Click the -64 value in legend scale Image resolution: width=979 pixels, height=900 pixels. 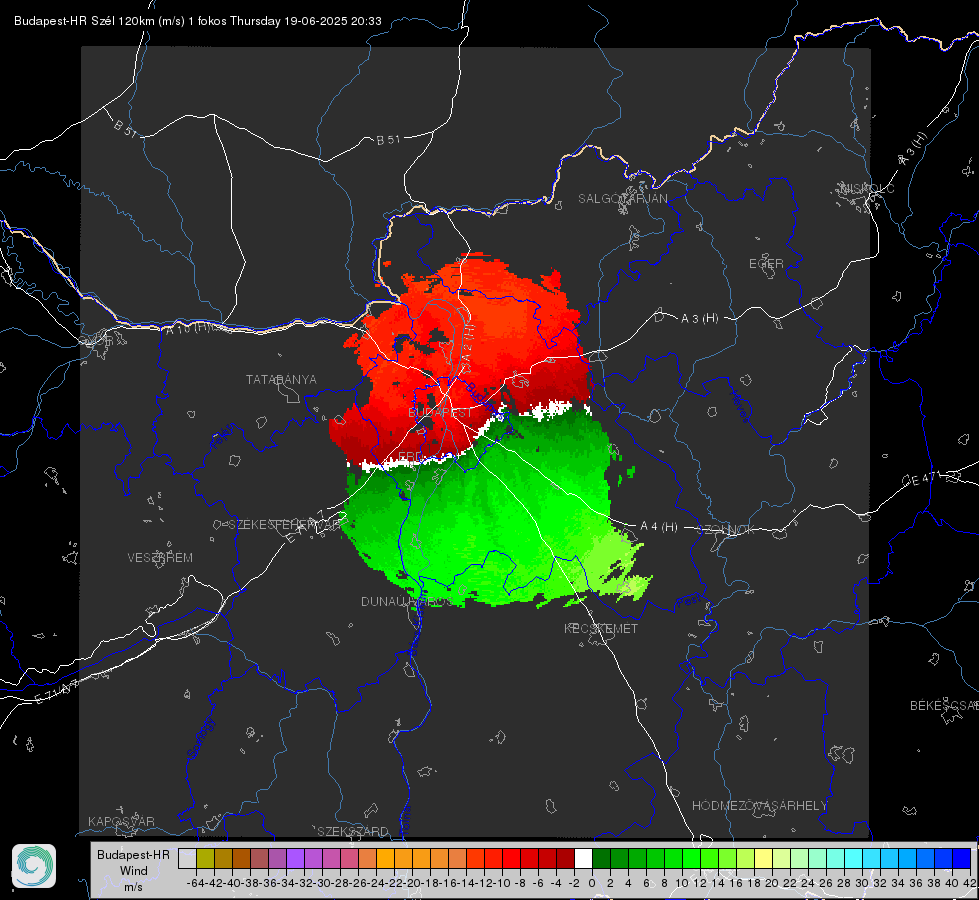coord(195,883)
